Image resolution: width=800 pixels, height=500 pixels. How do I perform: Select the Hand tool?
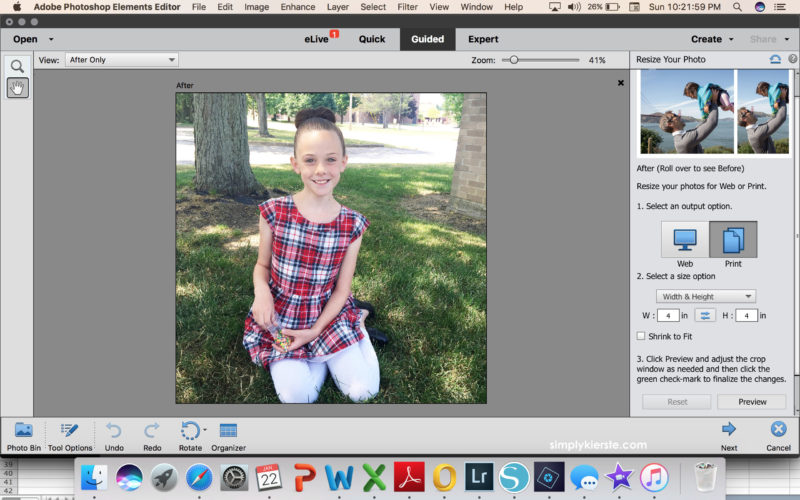click(x=17, y=88)
